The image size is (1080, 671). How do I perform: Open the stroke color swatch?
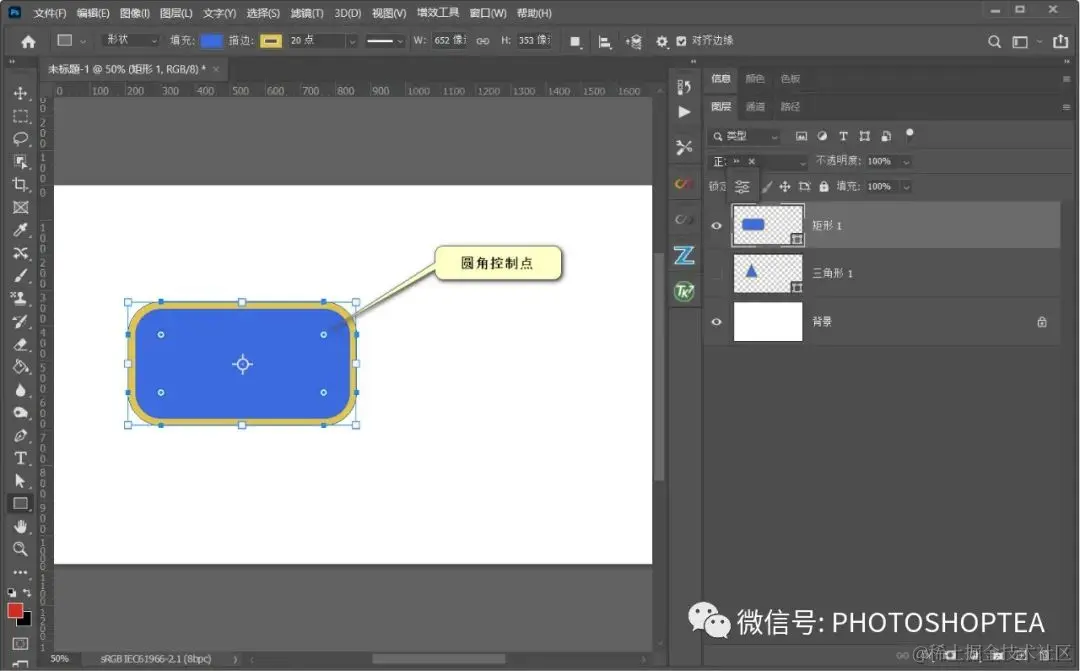point(271,41)
